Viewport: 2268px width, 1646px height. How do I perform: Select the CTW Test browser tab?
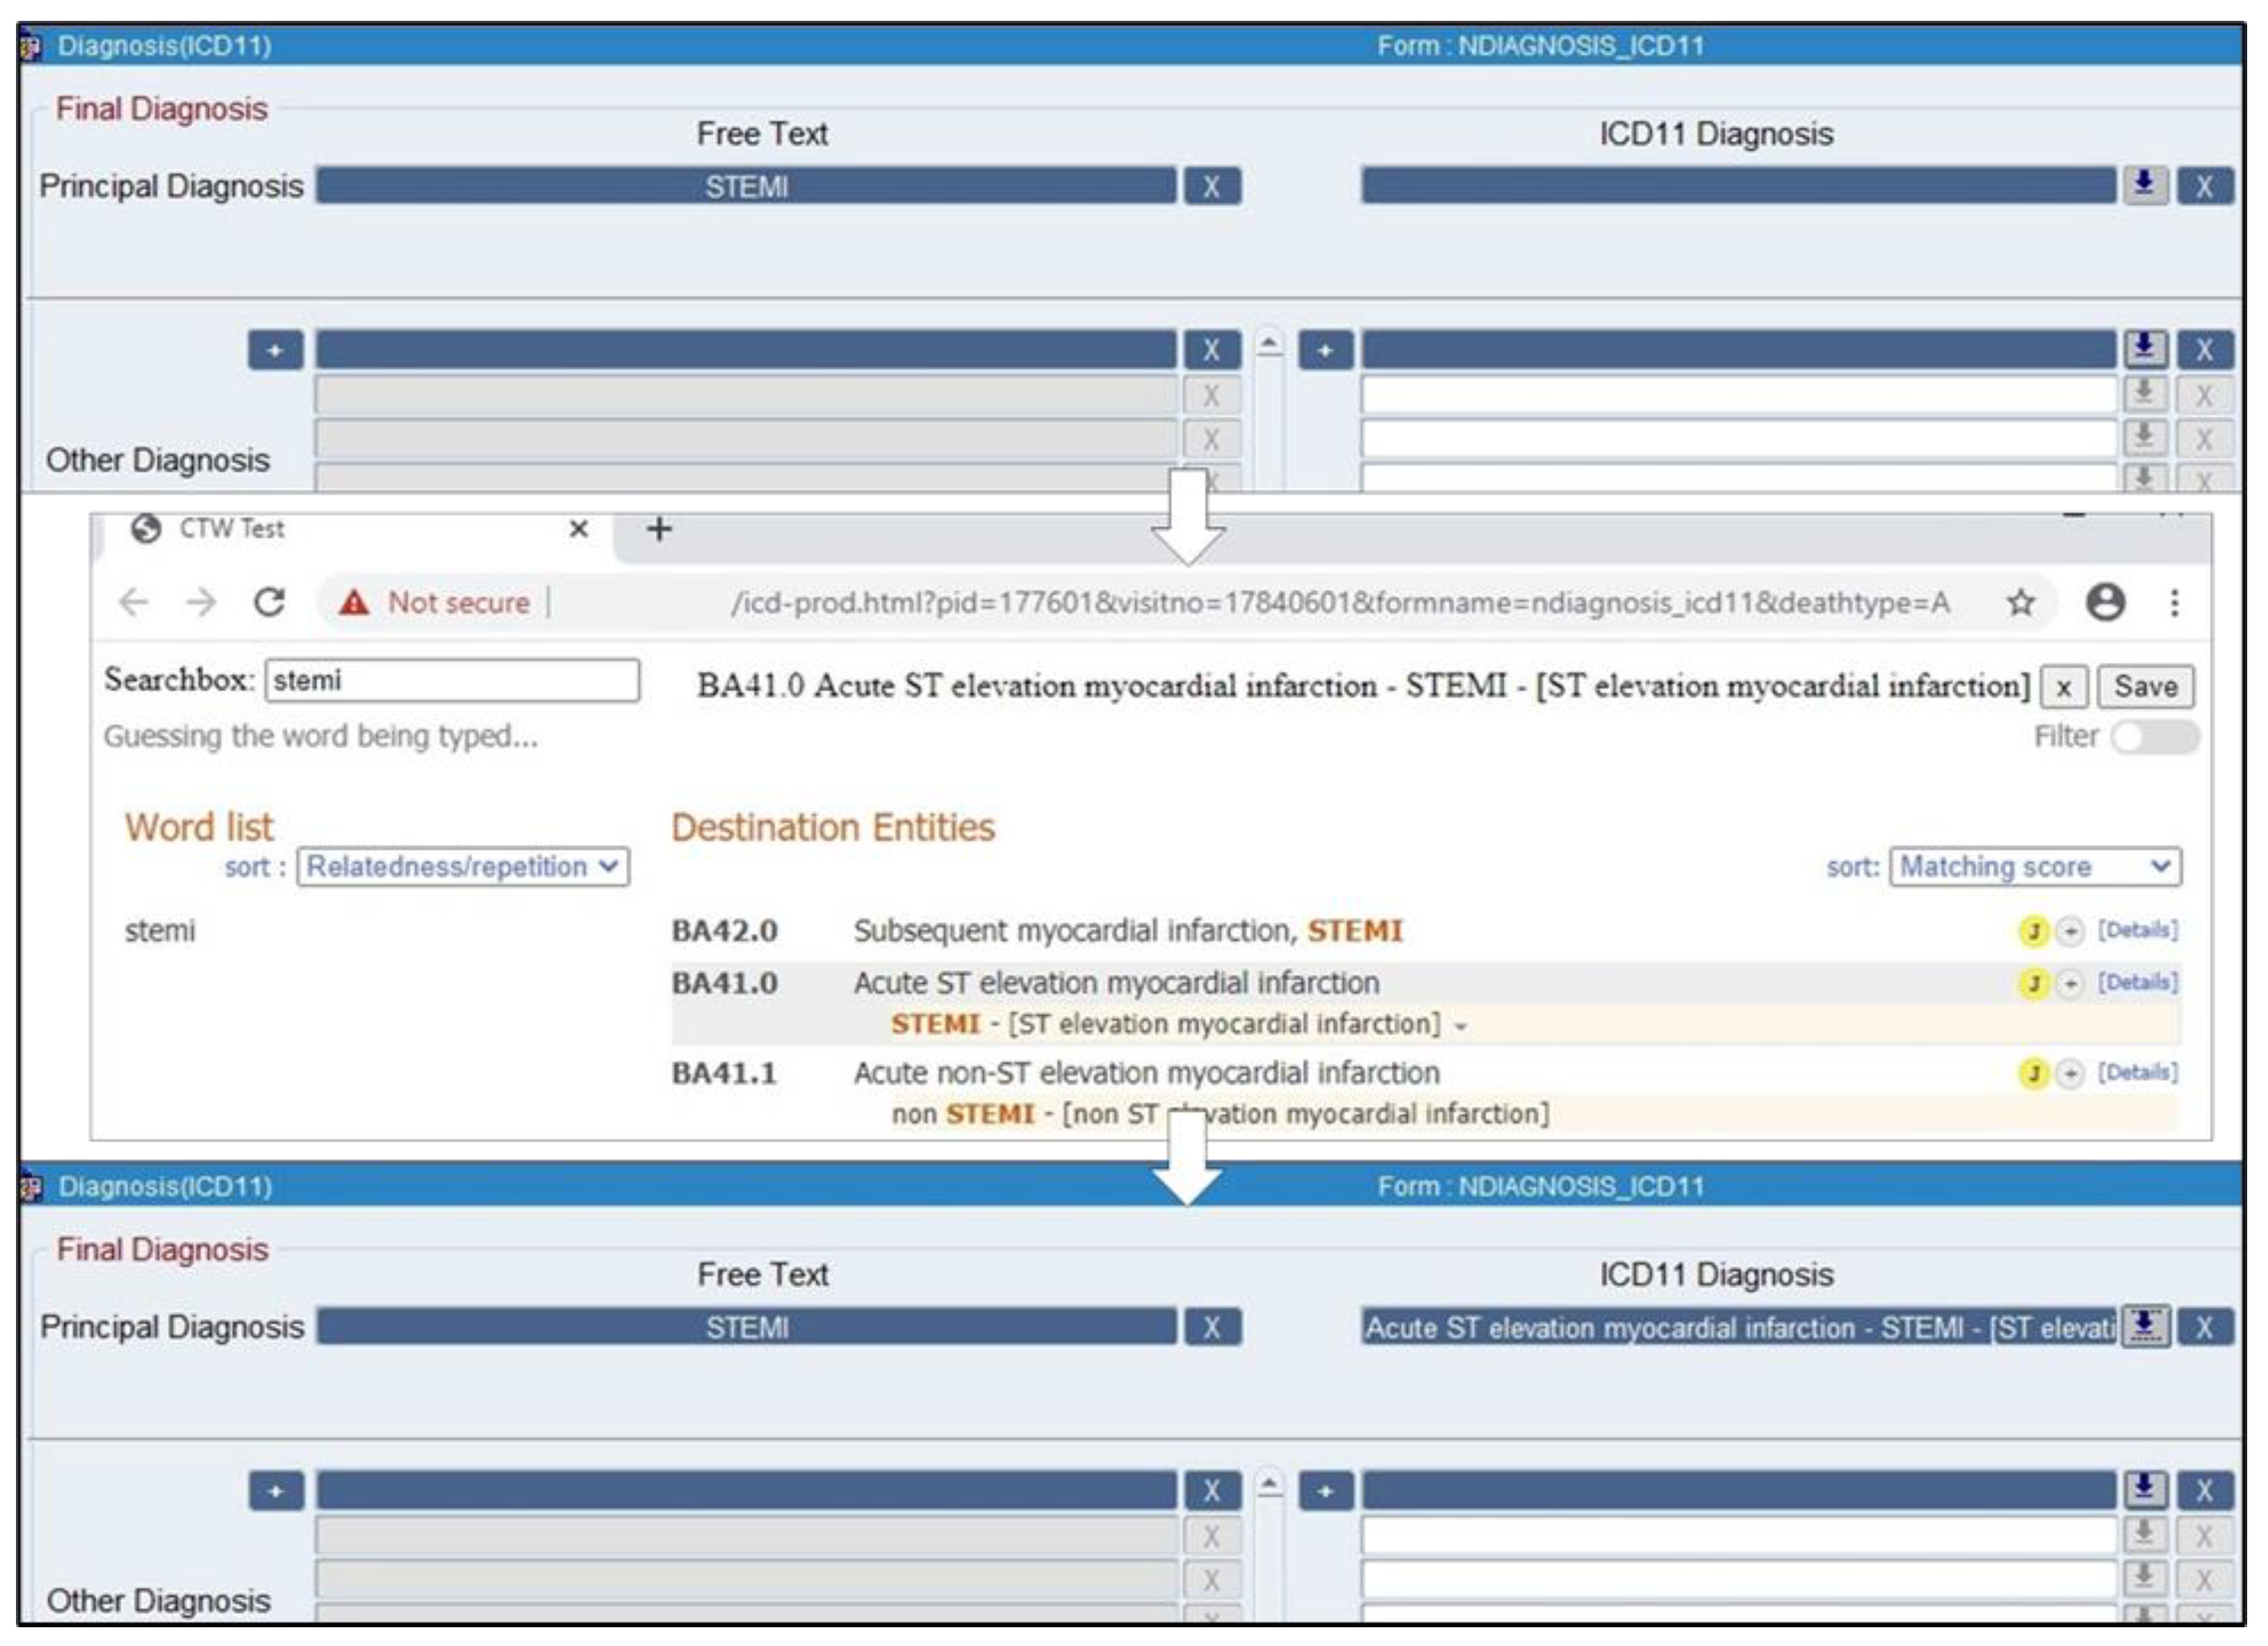(x=232, y=528)
